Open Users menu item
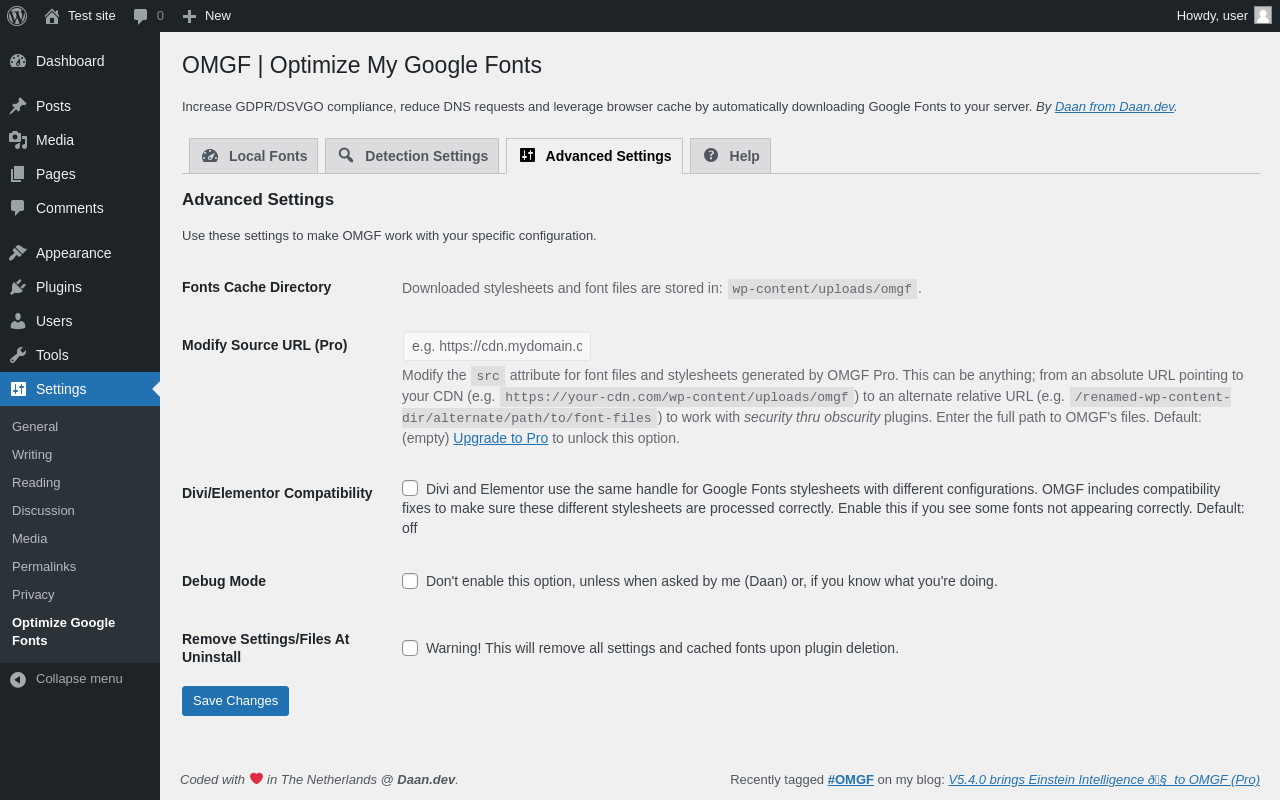The image size is (1280, 800). pyautogui.click(x=80, y=321)
